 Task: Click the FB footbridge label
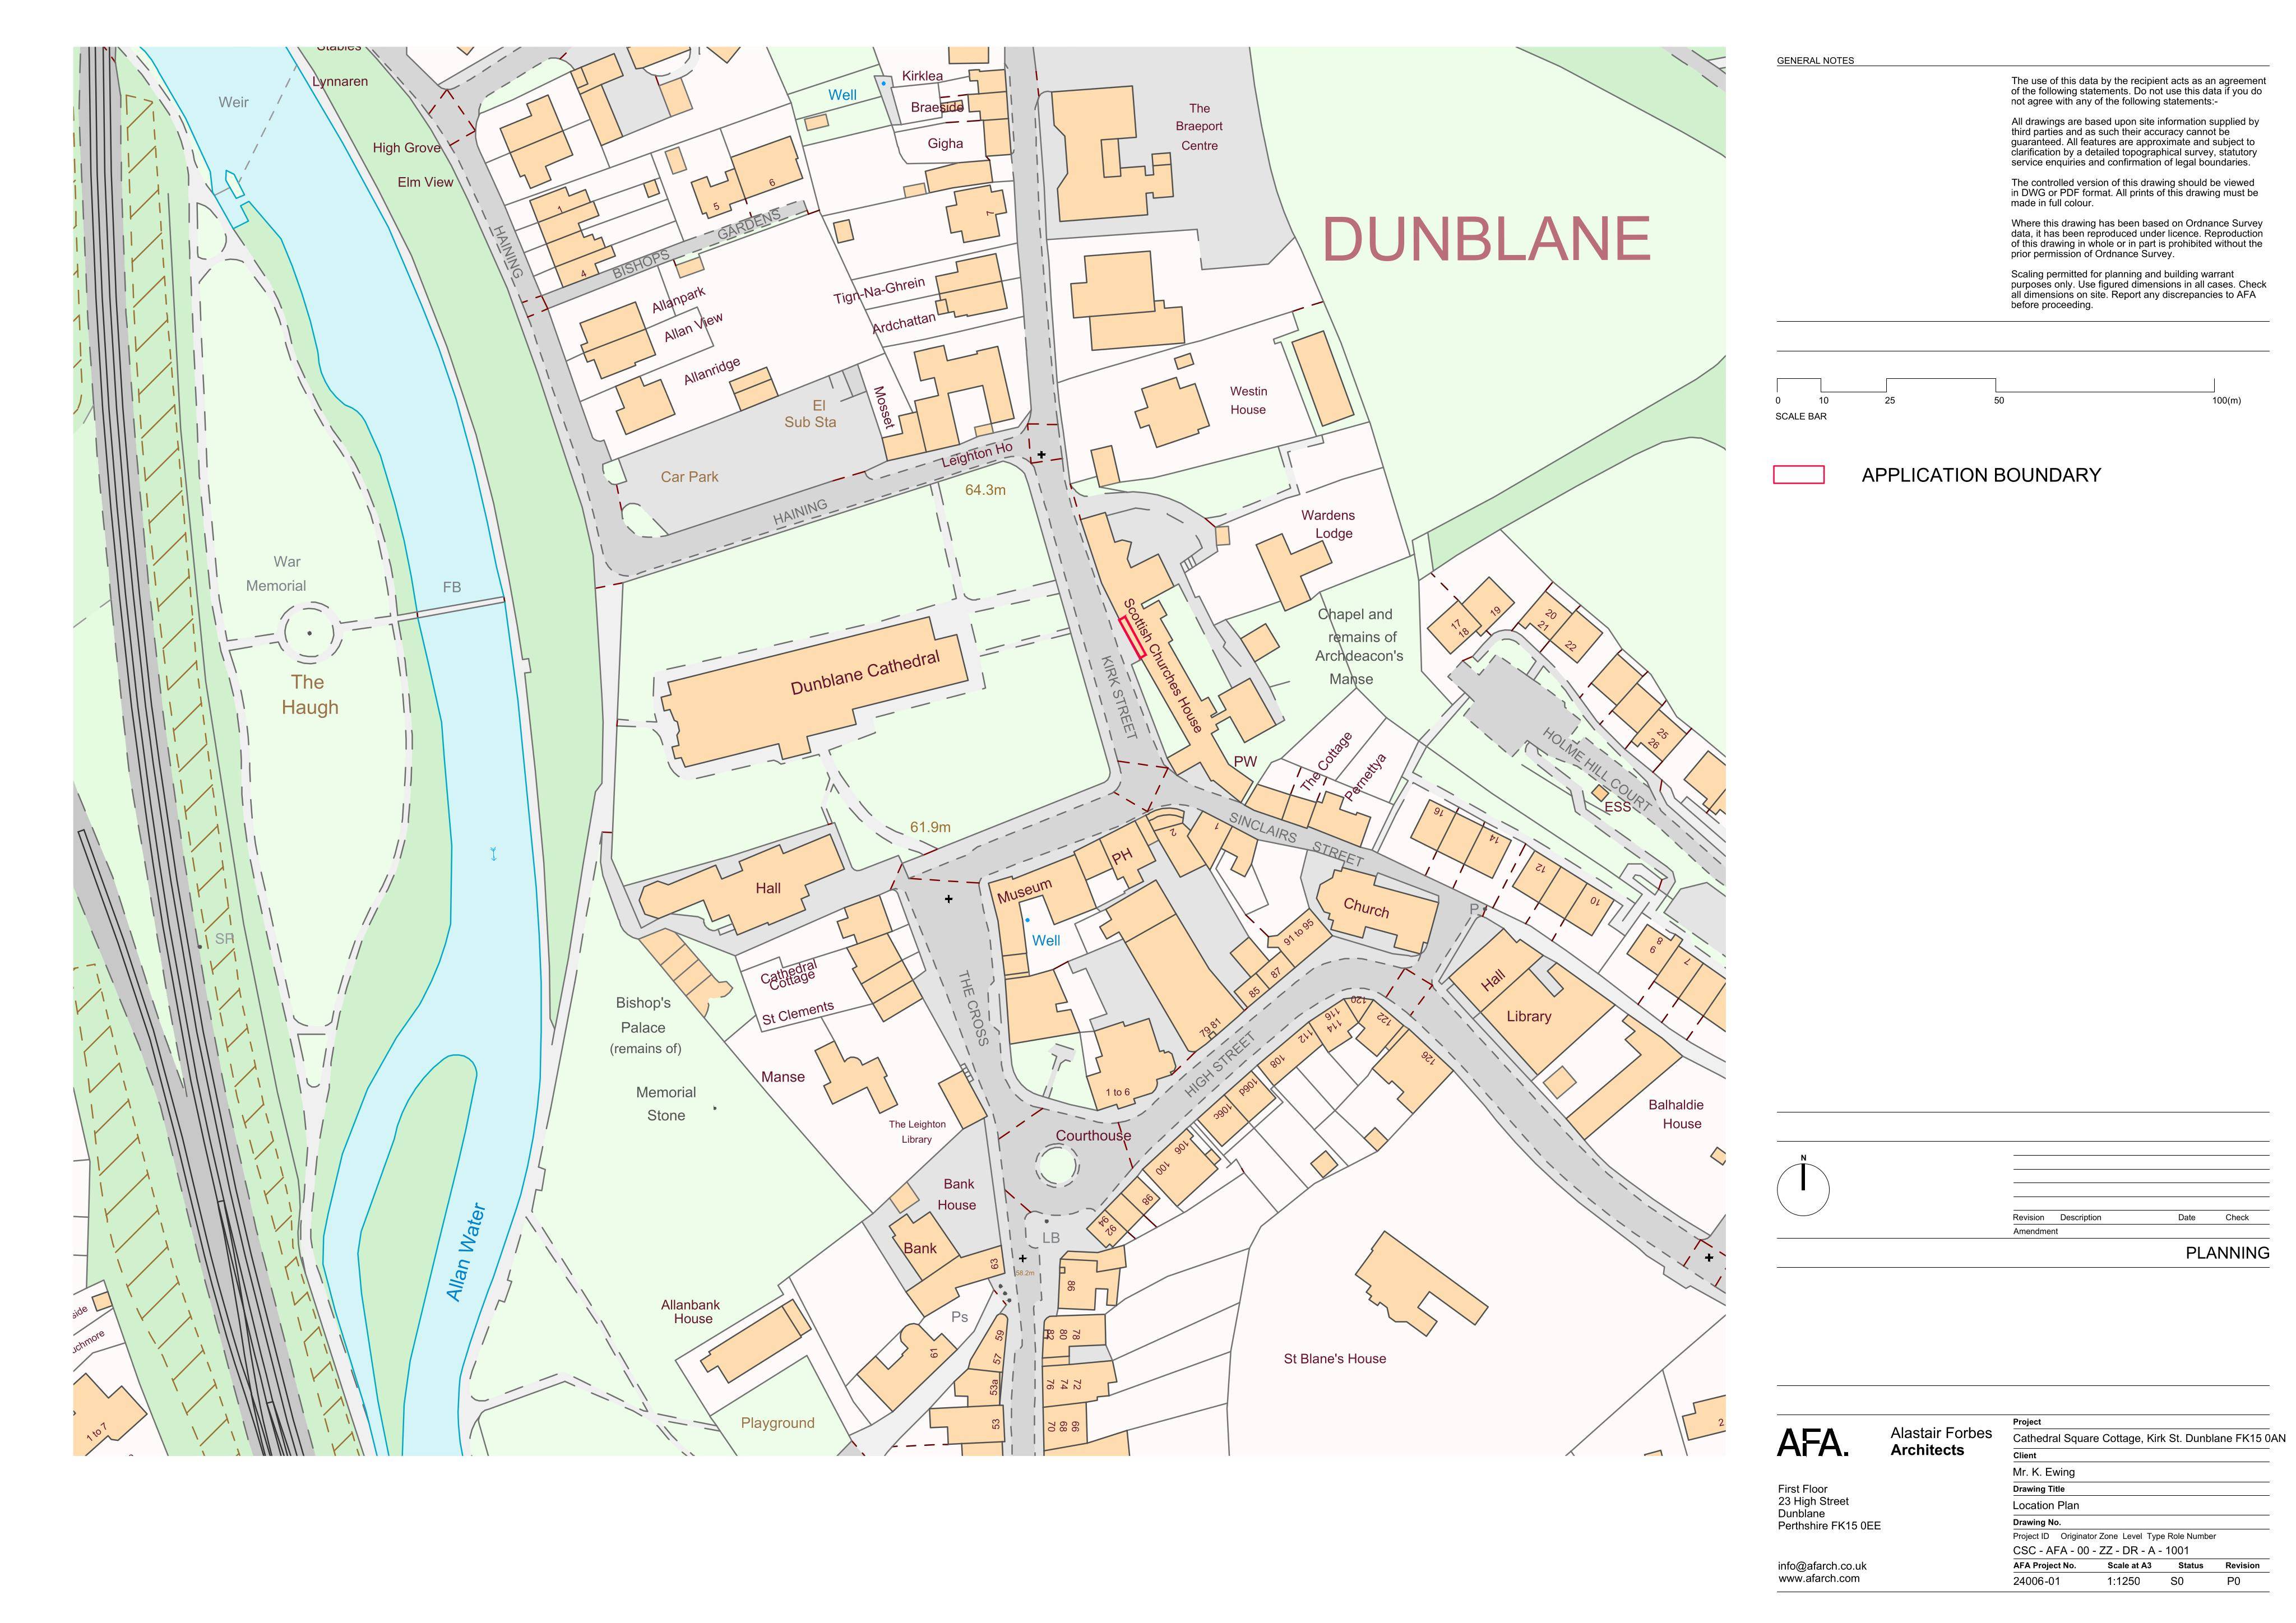click(452, 587)
